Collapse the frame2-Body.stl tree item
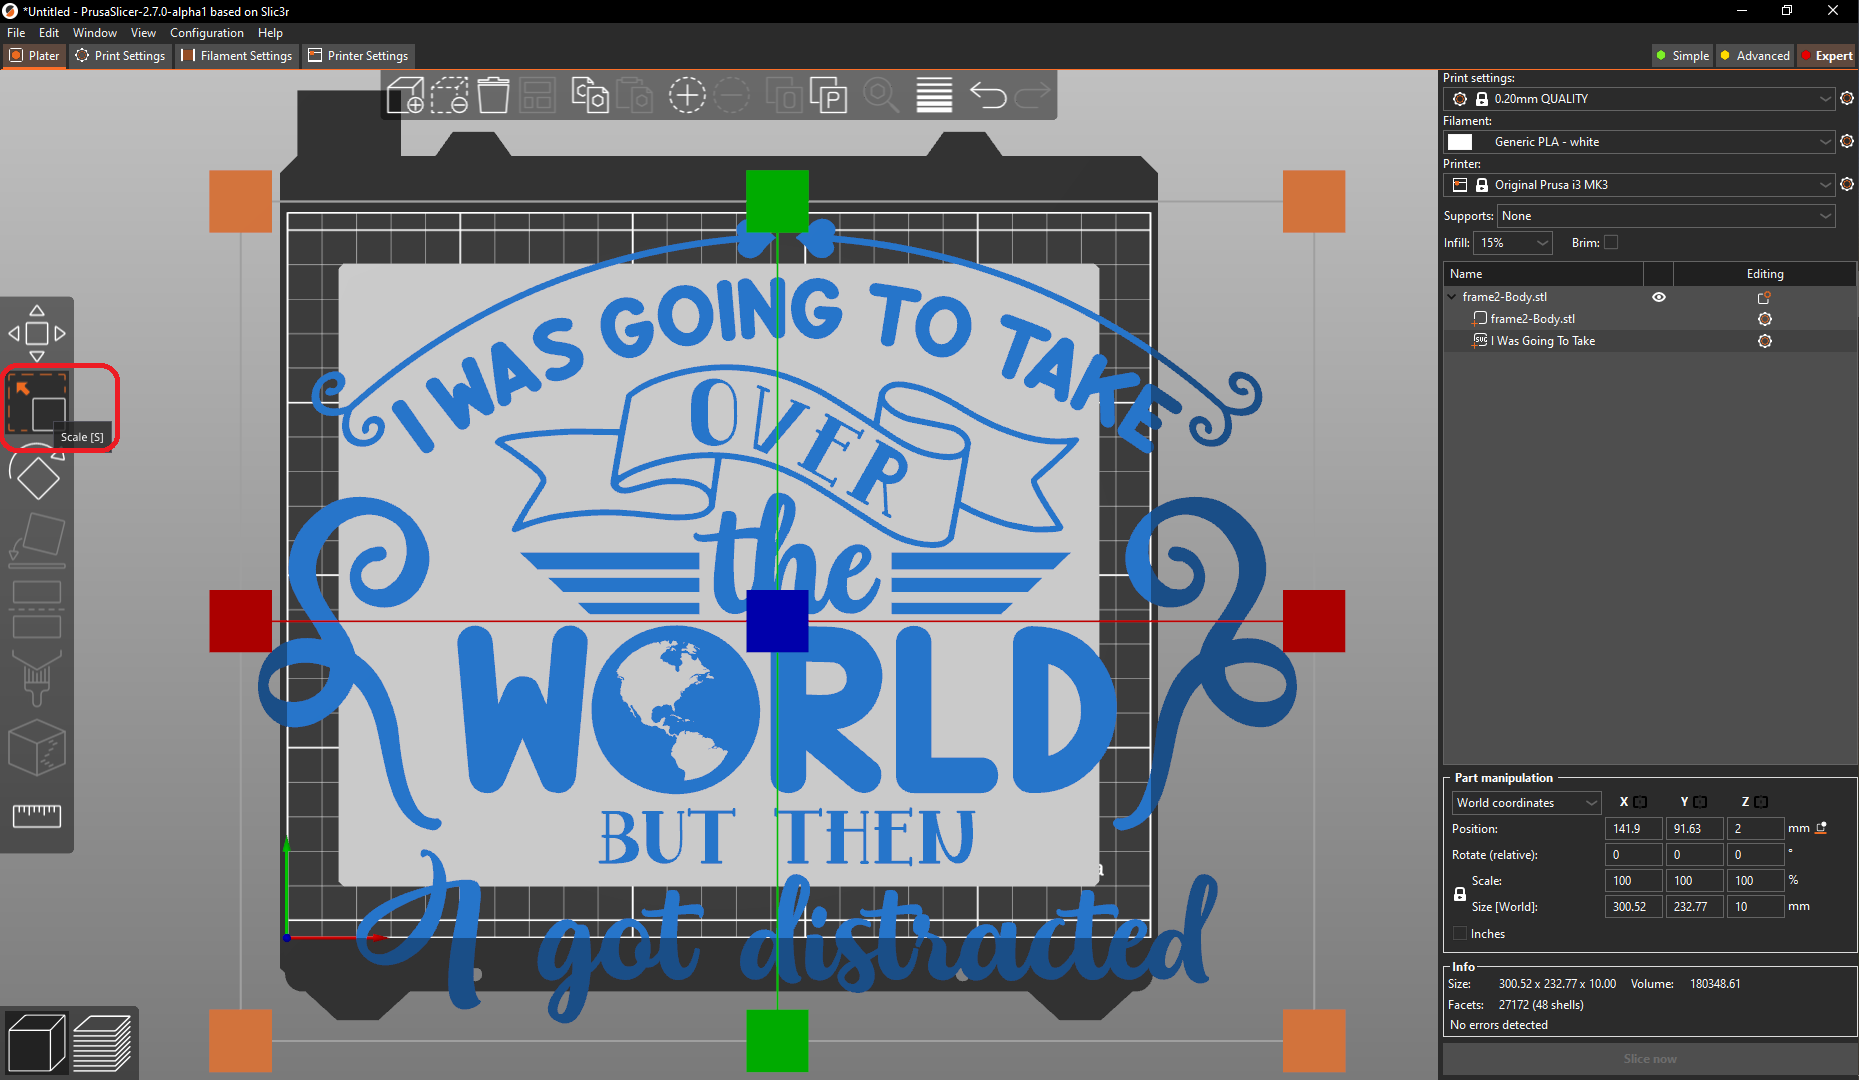 pos(1452,296)
